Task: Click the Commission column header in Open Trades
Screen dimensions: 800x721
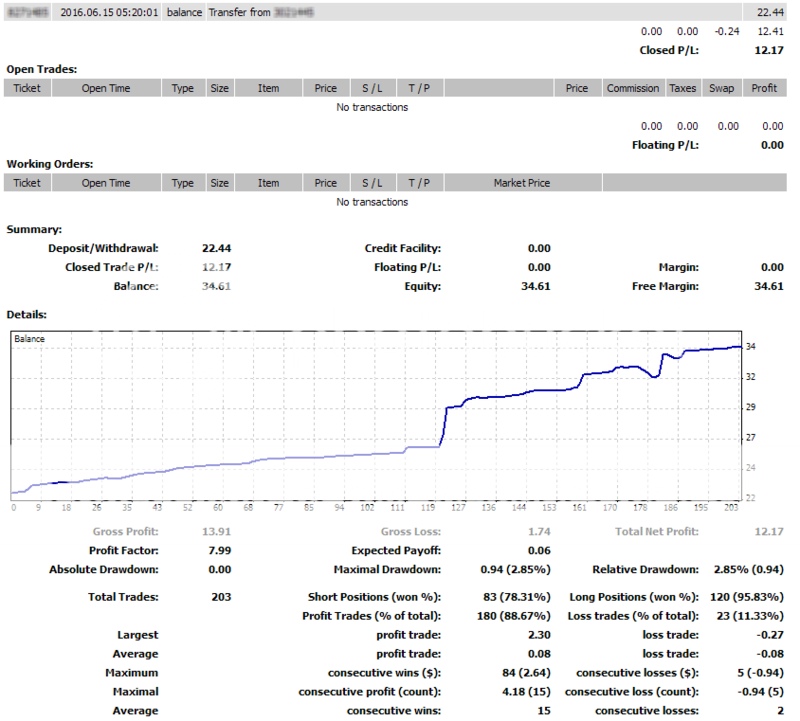Action: 633,88
